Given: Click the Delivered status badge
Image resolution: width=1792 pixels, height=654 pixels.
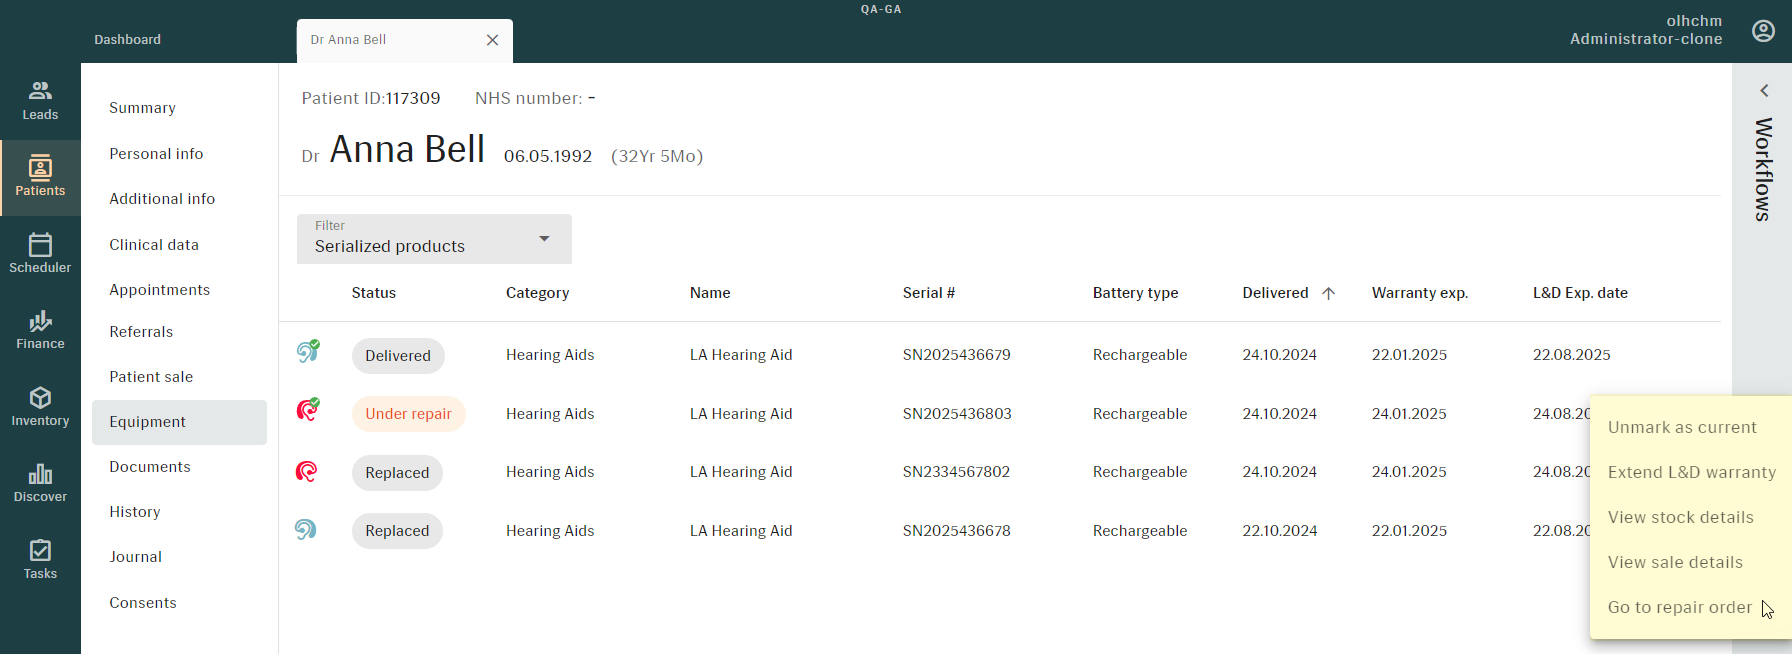Looking at the screenshot, I should click(x=398, y=356).
